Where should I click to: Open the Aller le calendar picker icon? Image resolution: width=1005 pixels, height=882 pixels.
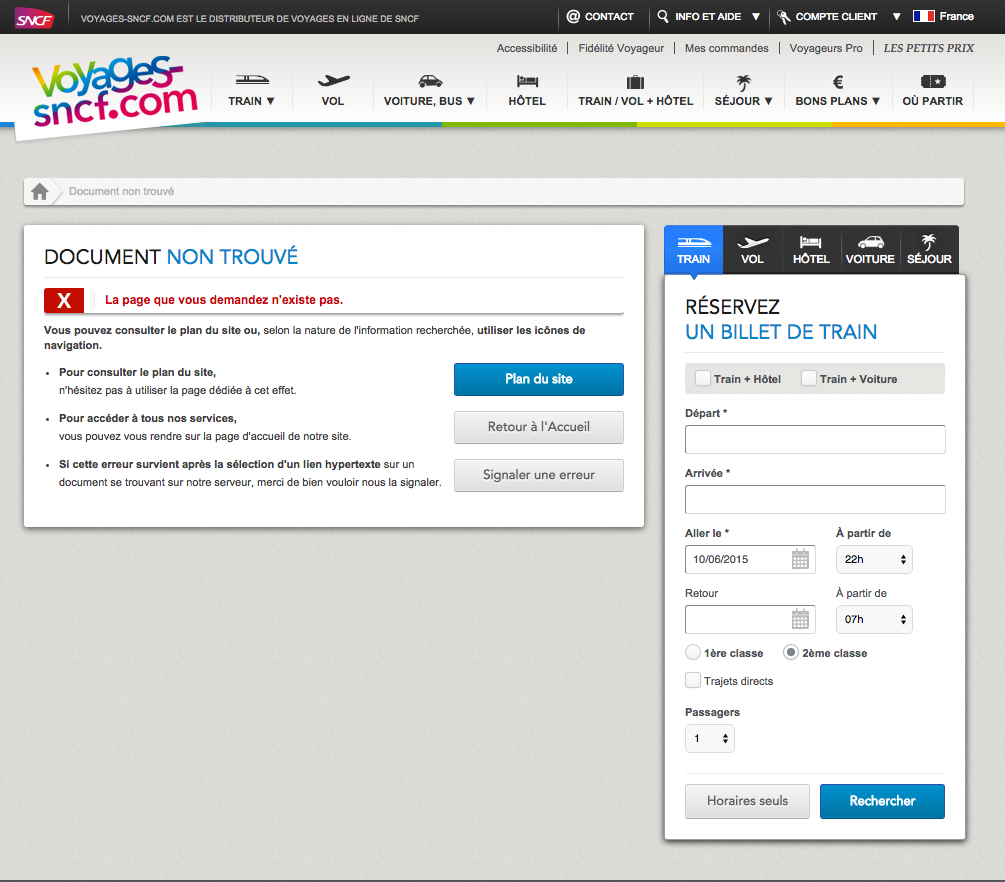click(x=800, y=559)
